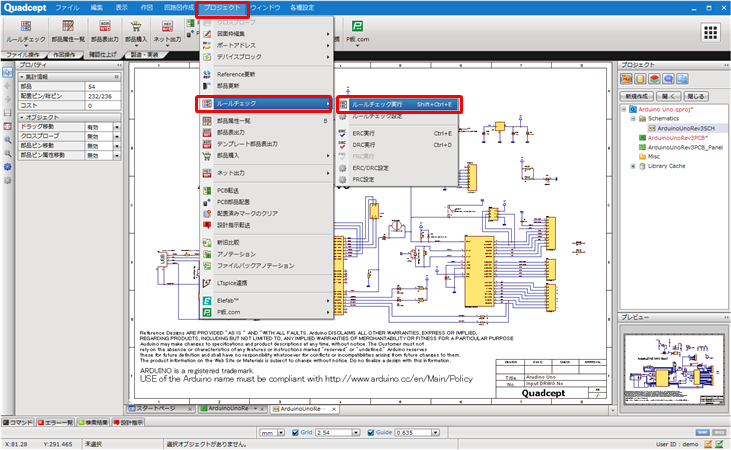The height and width of the screenshot is (450, 731).
Task: Open the grid apps icon at top right
Action: [x=710, y=33]
